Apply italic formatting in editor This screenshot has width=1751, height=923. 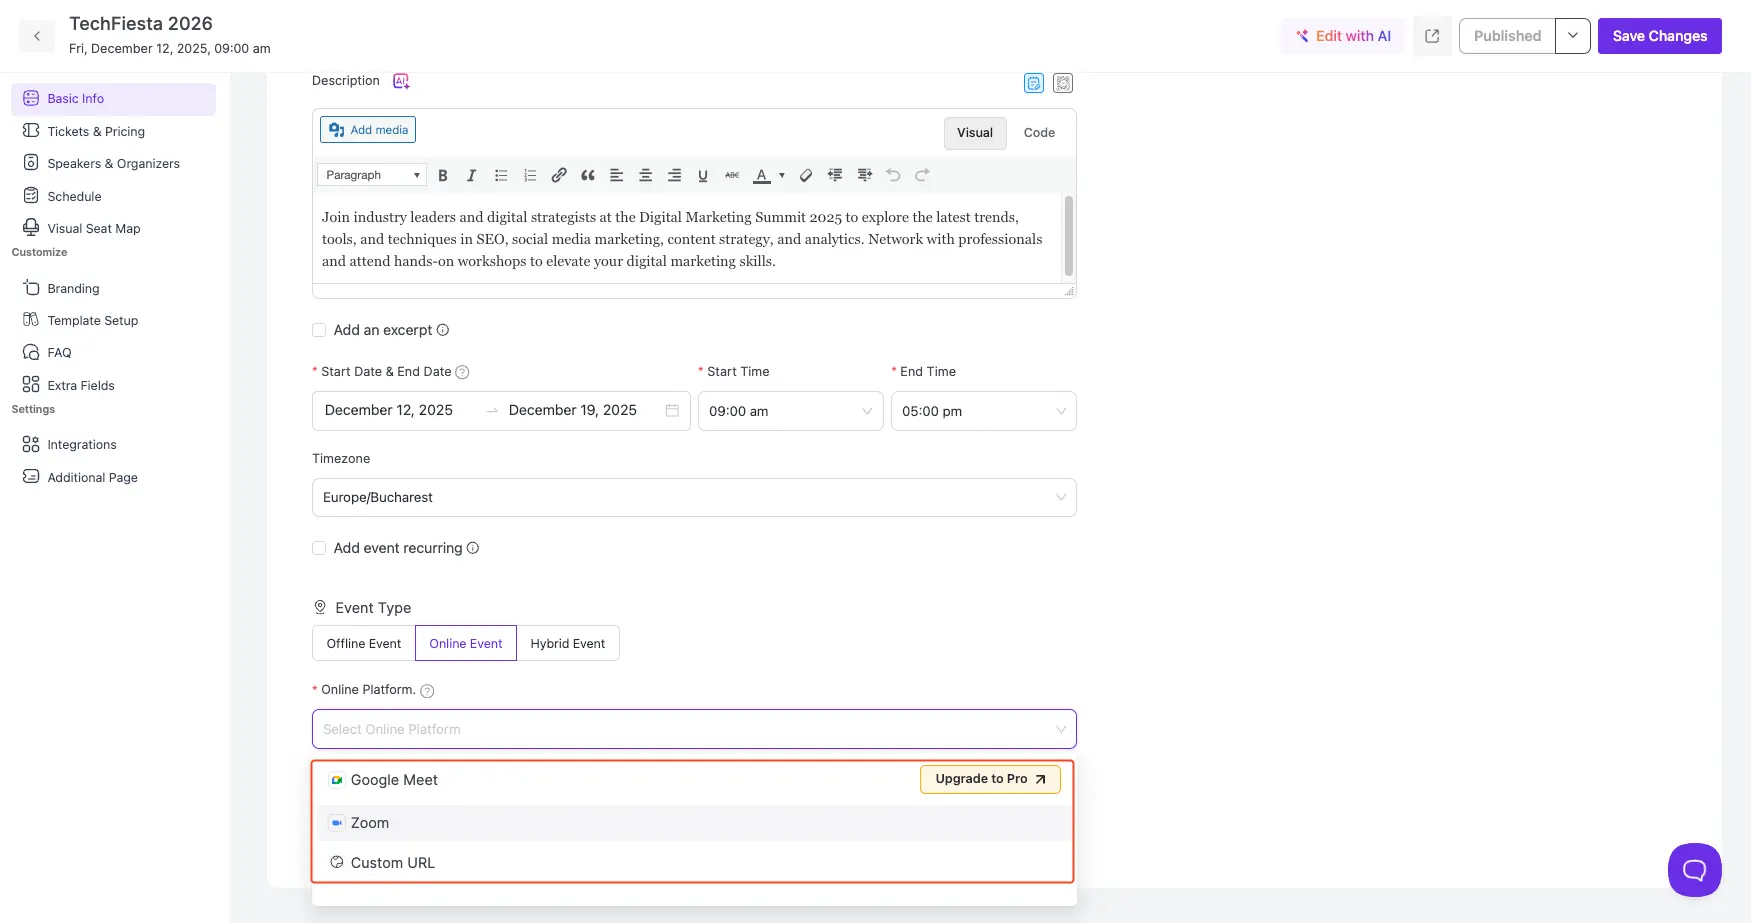472,175
